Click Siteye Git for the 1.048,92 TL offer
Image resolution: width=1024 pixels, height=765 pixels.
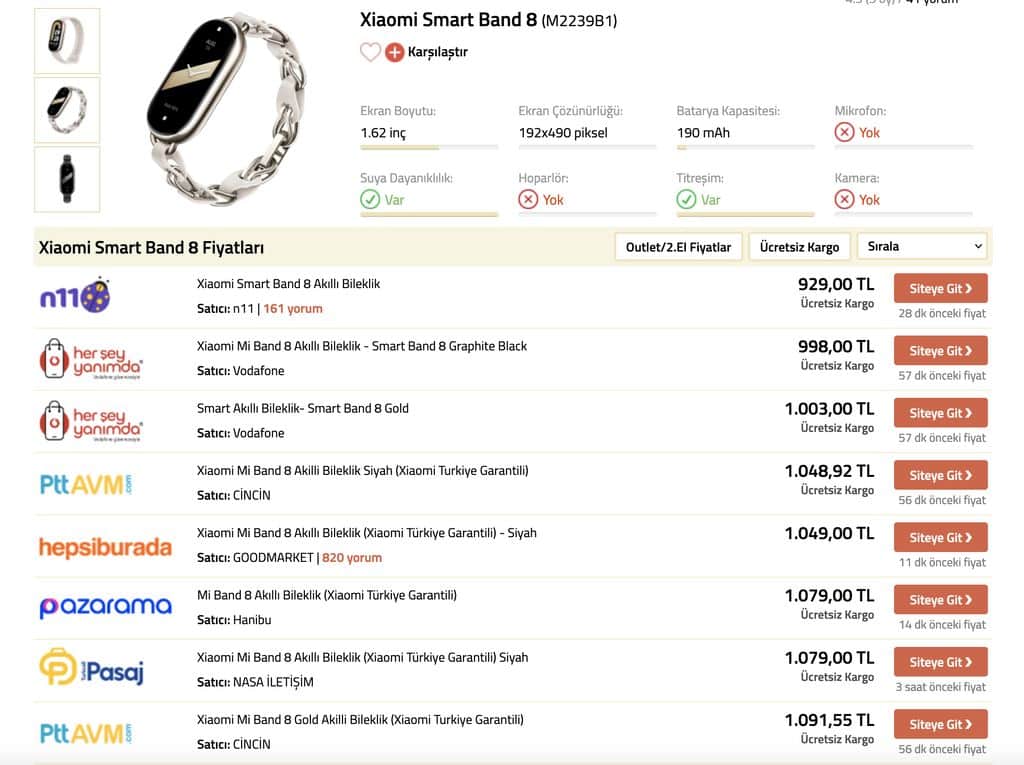tap(940, 475)
